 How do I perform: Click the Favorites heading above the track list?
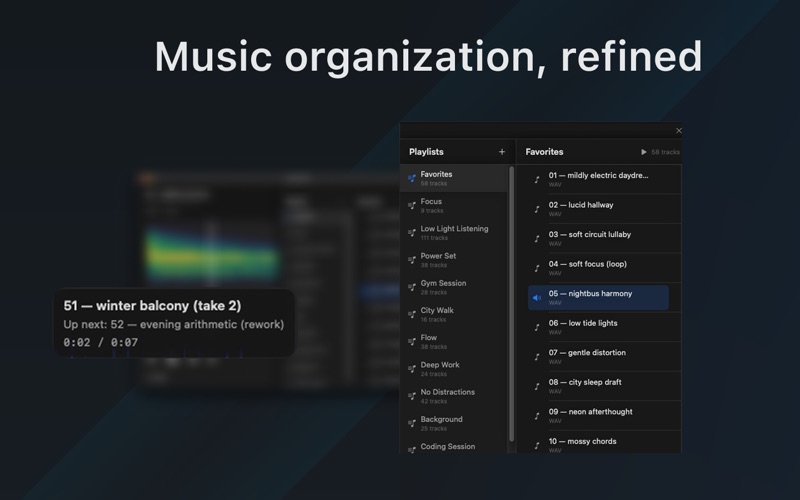[544, 152]
